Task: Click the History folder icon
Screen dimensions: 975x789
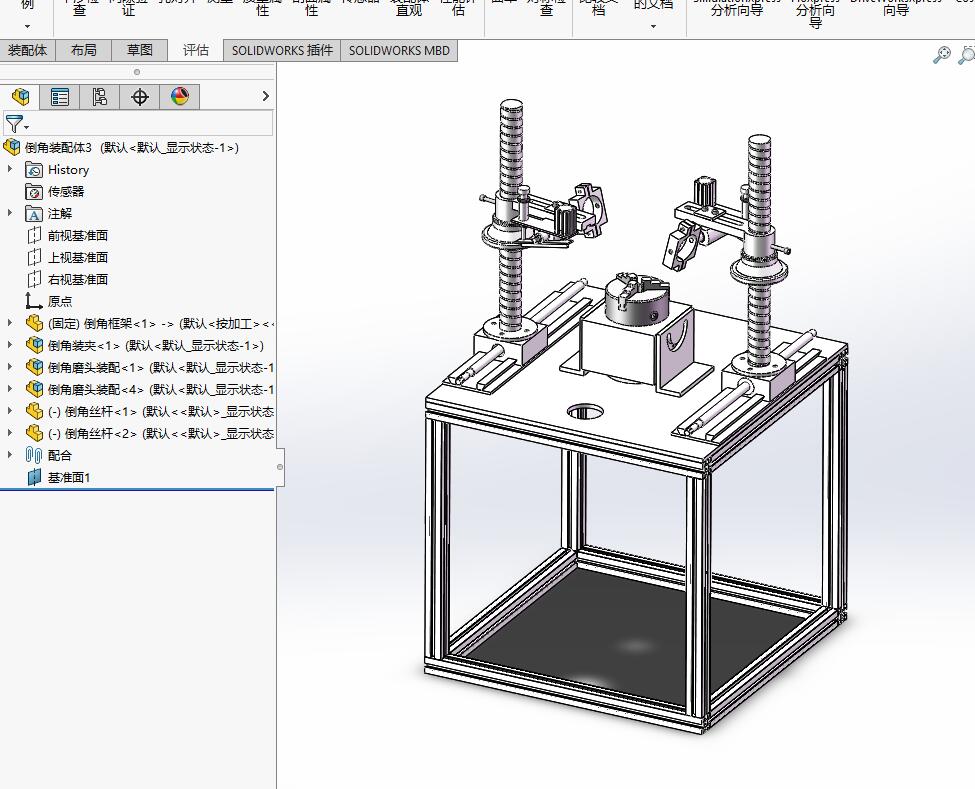Action: 34,170
